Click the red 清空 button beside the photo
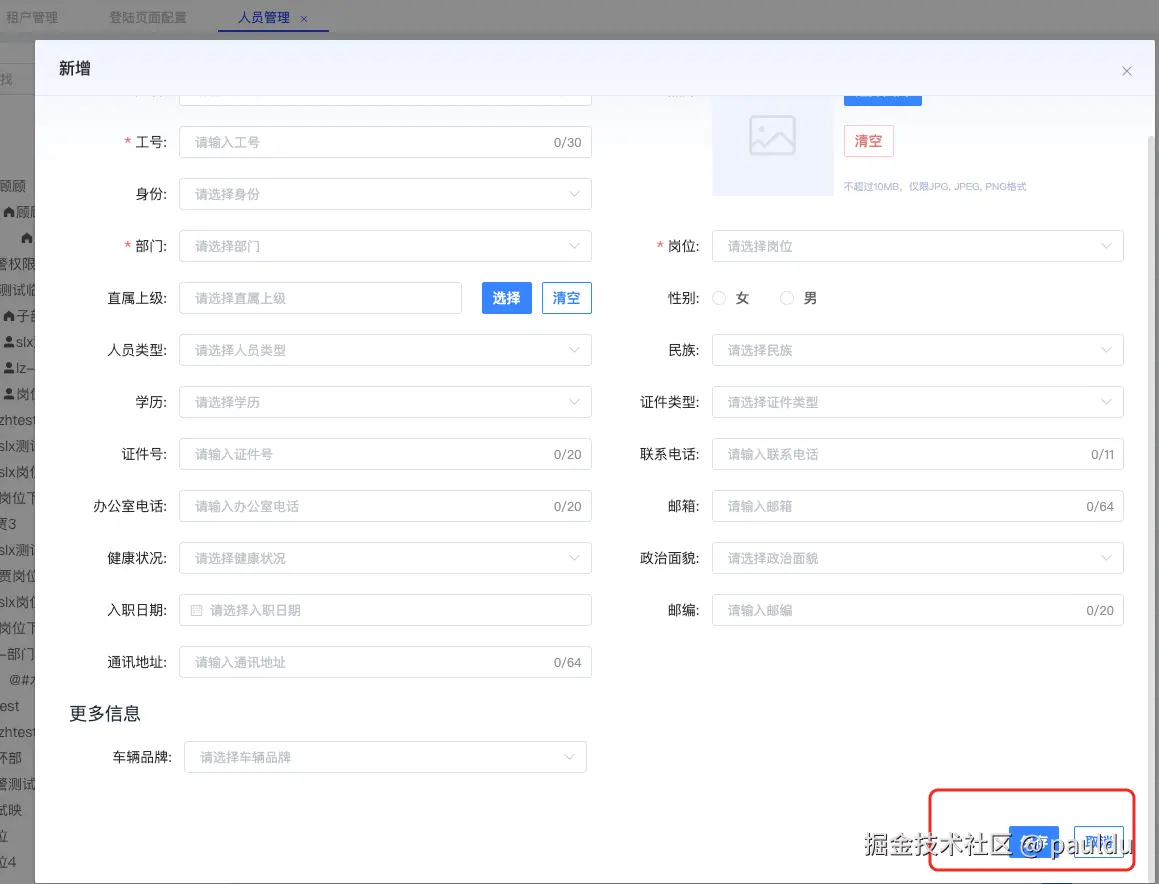Viewport: 1159px width, 884px height. point(869,141)
